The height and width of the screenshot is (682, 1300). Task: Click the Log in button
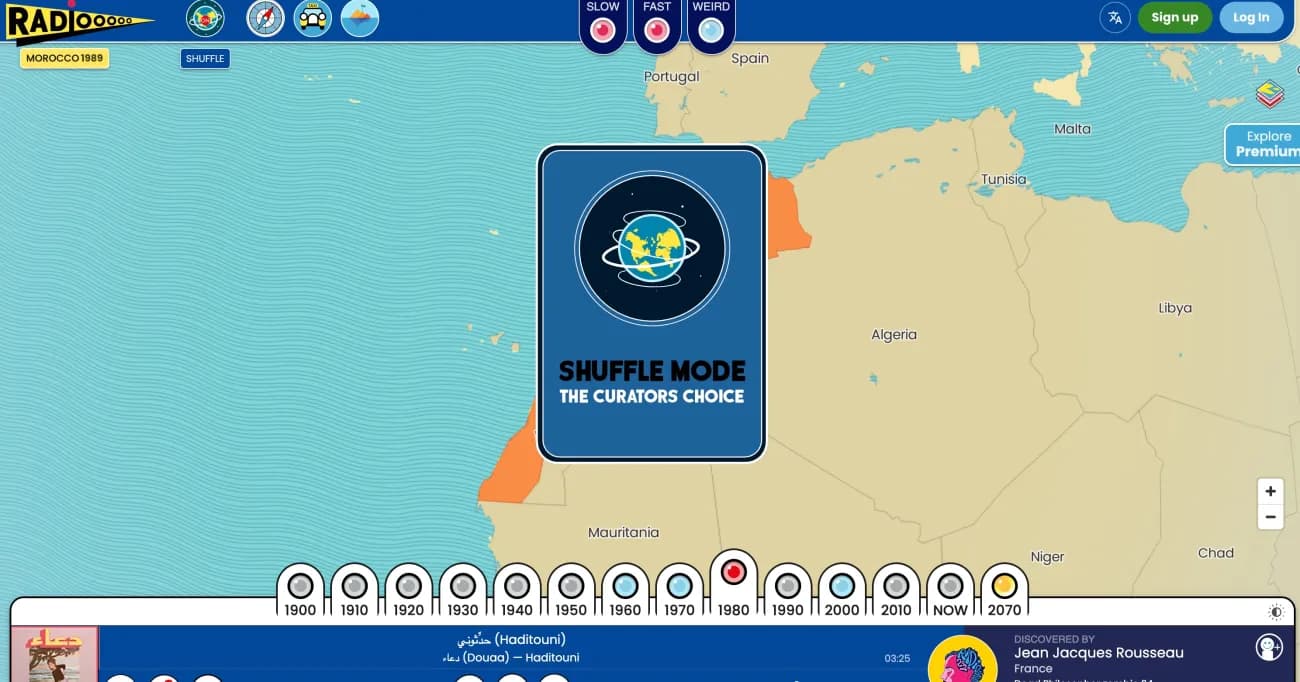coord(1251,17)
